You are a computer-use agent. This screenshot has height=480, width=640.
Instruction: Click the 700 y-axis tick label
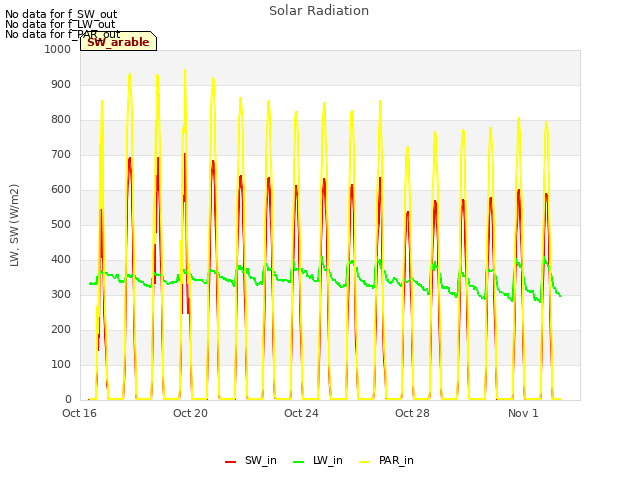tap(61, 155)
